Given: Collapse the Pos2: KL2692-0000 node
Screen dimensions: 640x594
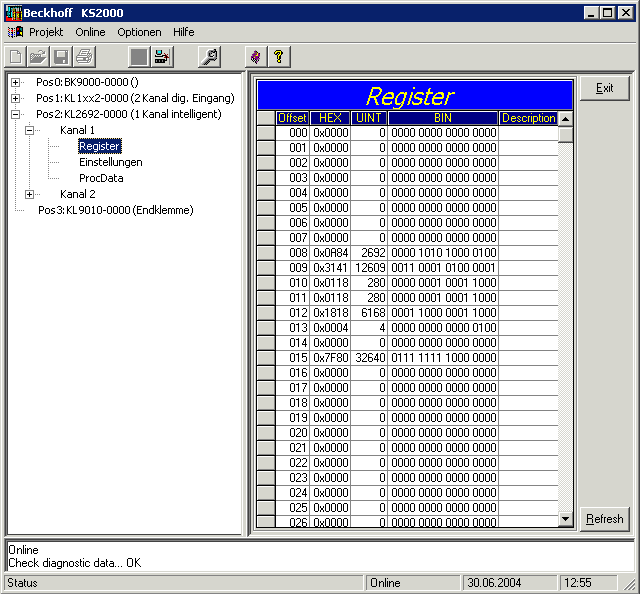Looking at the screenshot, I should point(16,114).
